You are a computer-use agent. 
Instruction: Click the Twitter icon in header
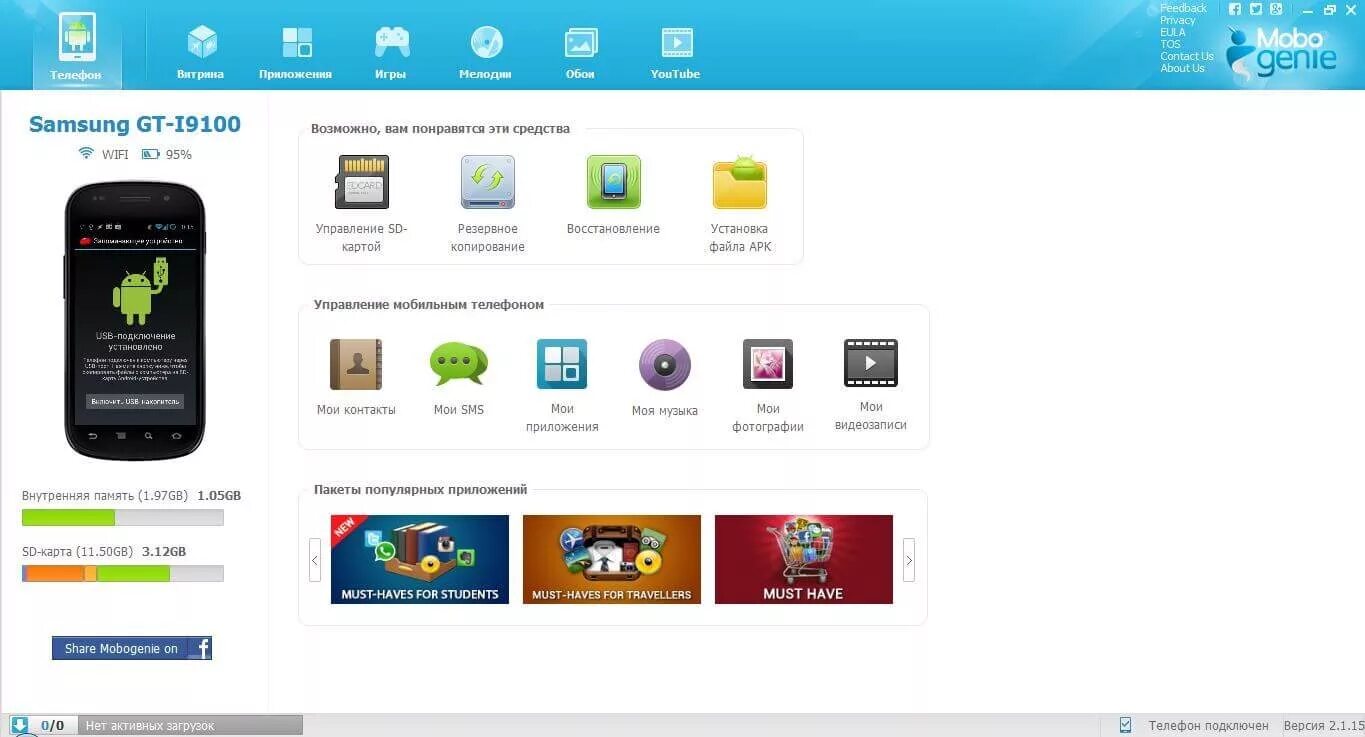click(1255, 9)
